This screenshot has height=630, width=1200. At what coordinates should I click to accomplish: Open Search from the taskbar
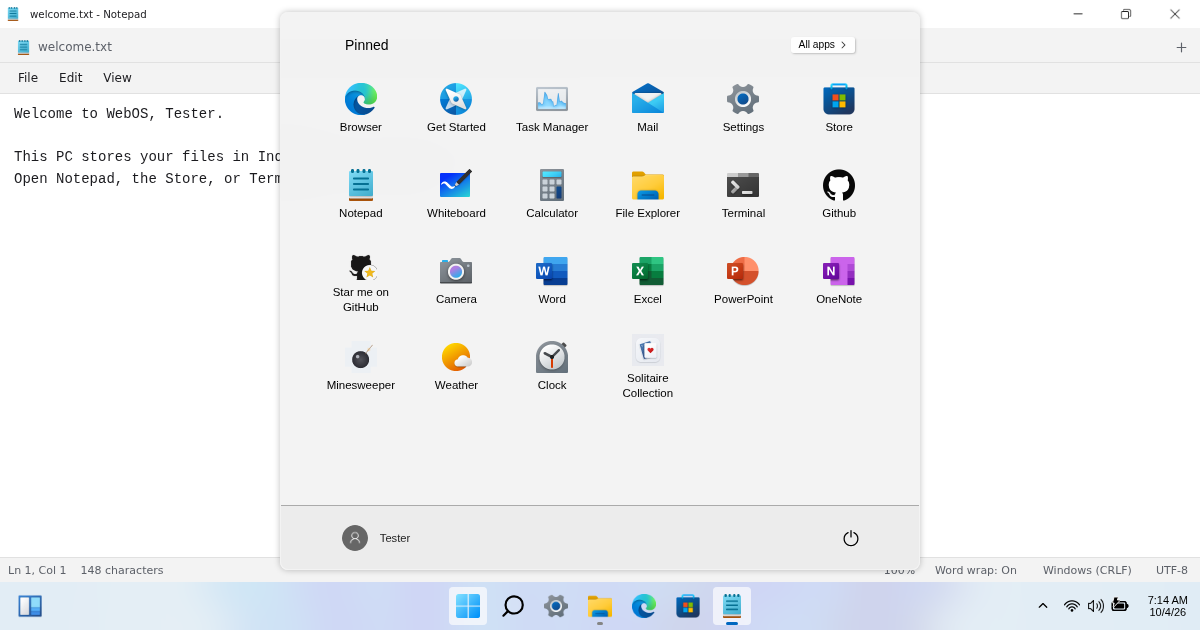click(512, 606)
